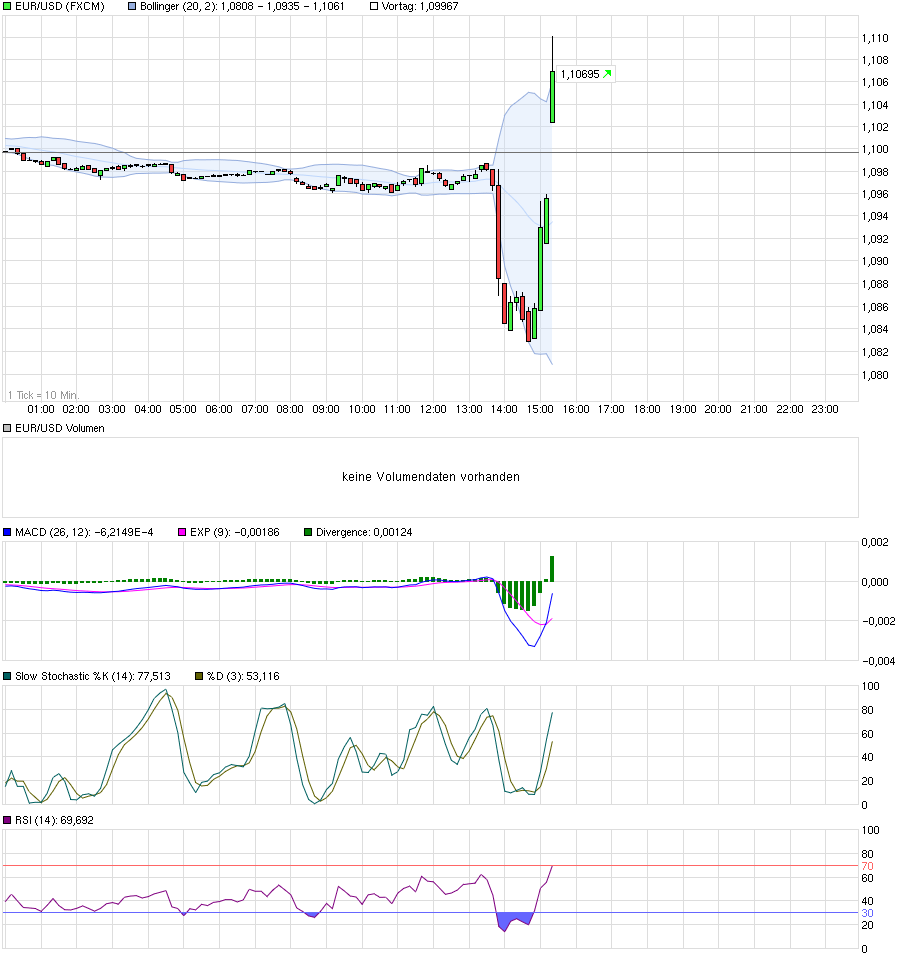Click the purple RSI (14) legend square
The height and width of the screenshot is (958, 900).
coord(6,820)
